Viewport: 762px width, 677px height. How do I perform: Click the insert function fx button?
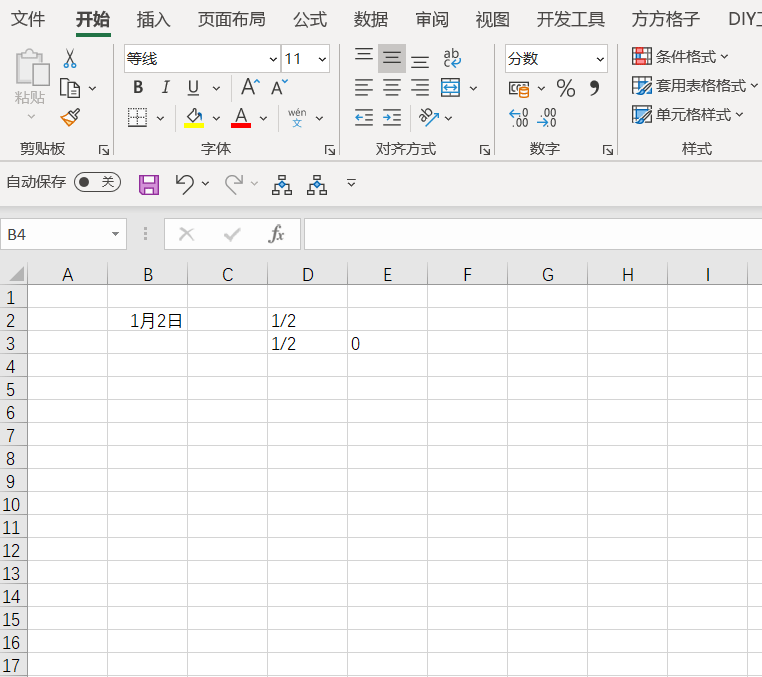pos(276,234)
